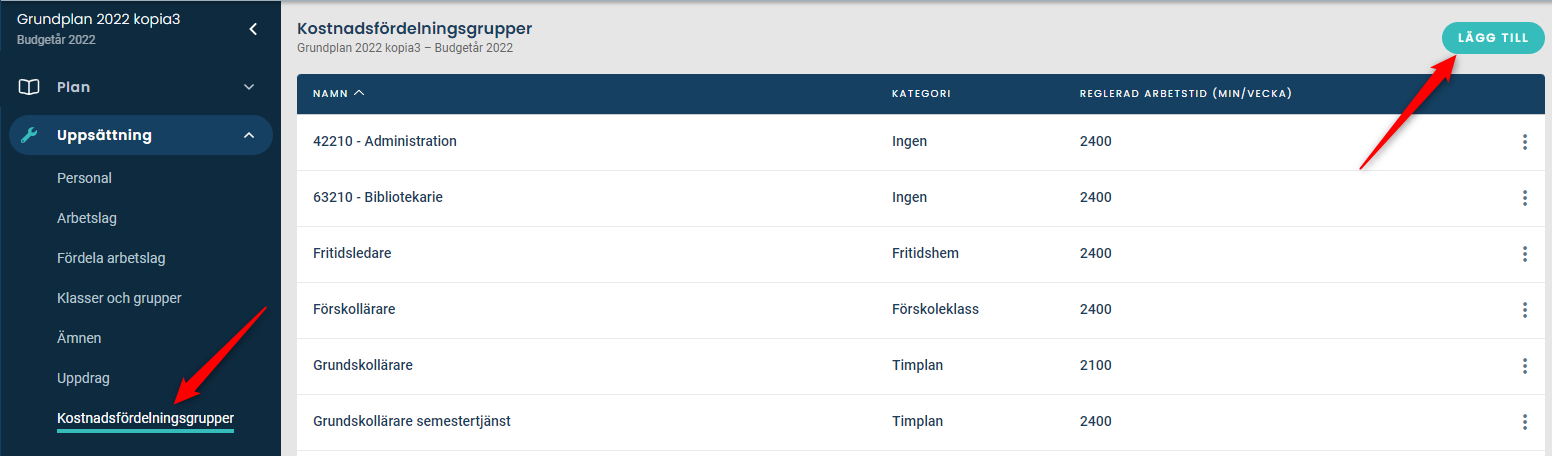This screenshot has height=456, width=1552.
Task: Collapse the Uppsättning section chevron
Action: pyautogui.click(x=249, y=135)
